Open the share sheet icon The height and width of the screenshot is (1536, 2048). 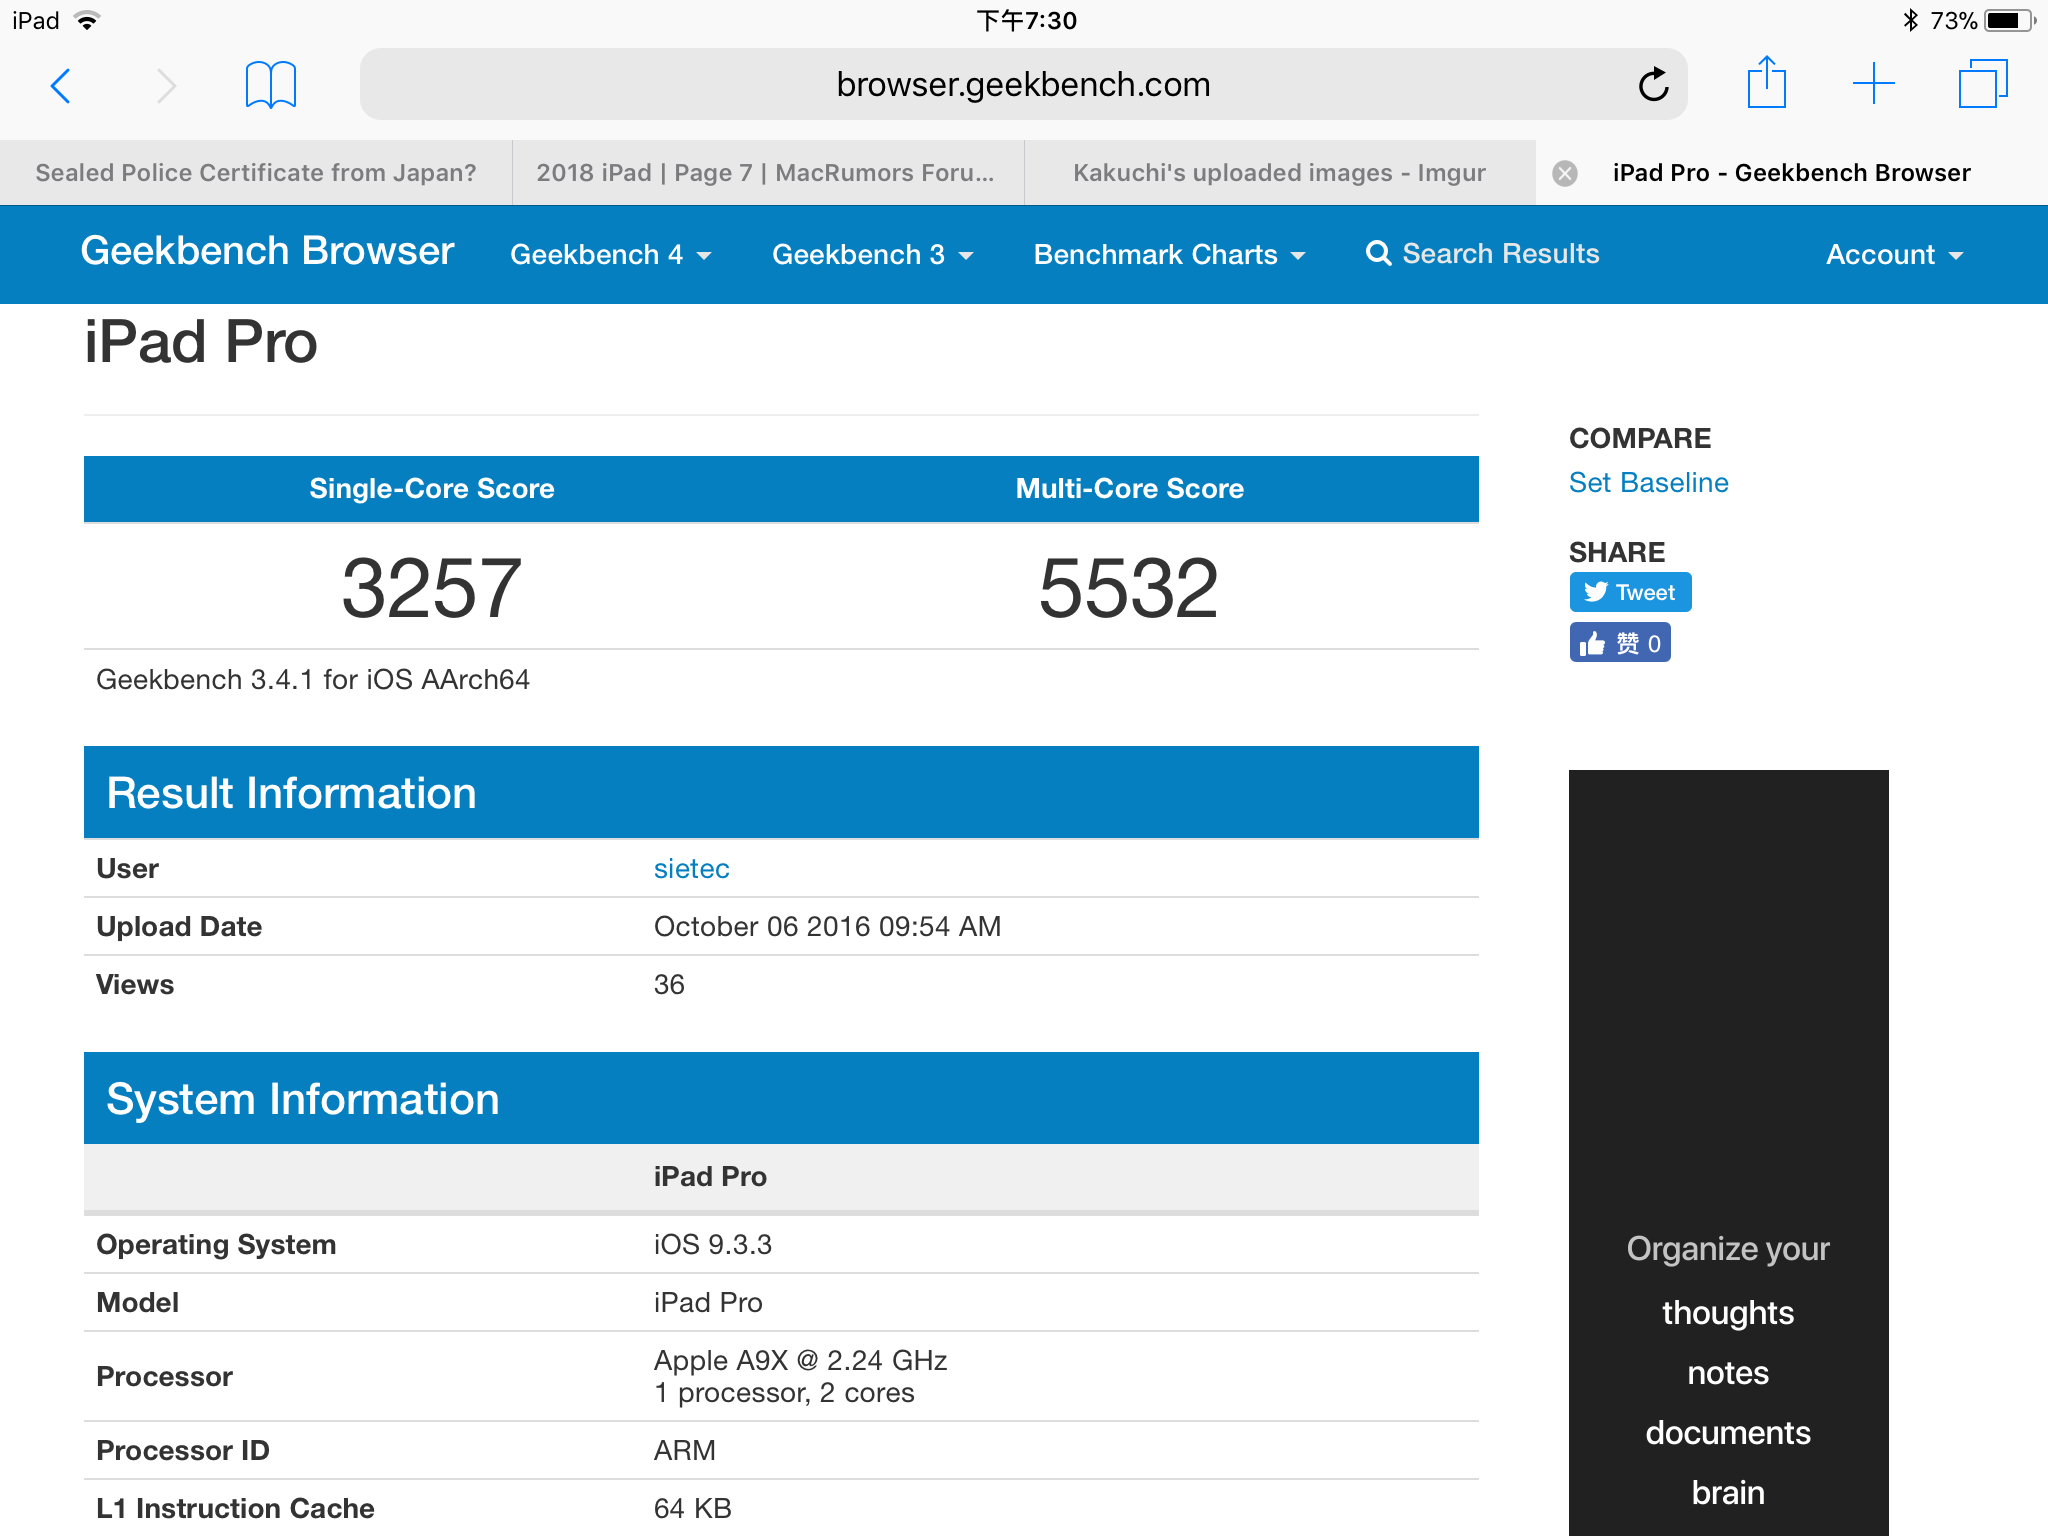click(x=1766, y=83)
